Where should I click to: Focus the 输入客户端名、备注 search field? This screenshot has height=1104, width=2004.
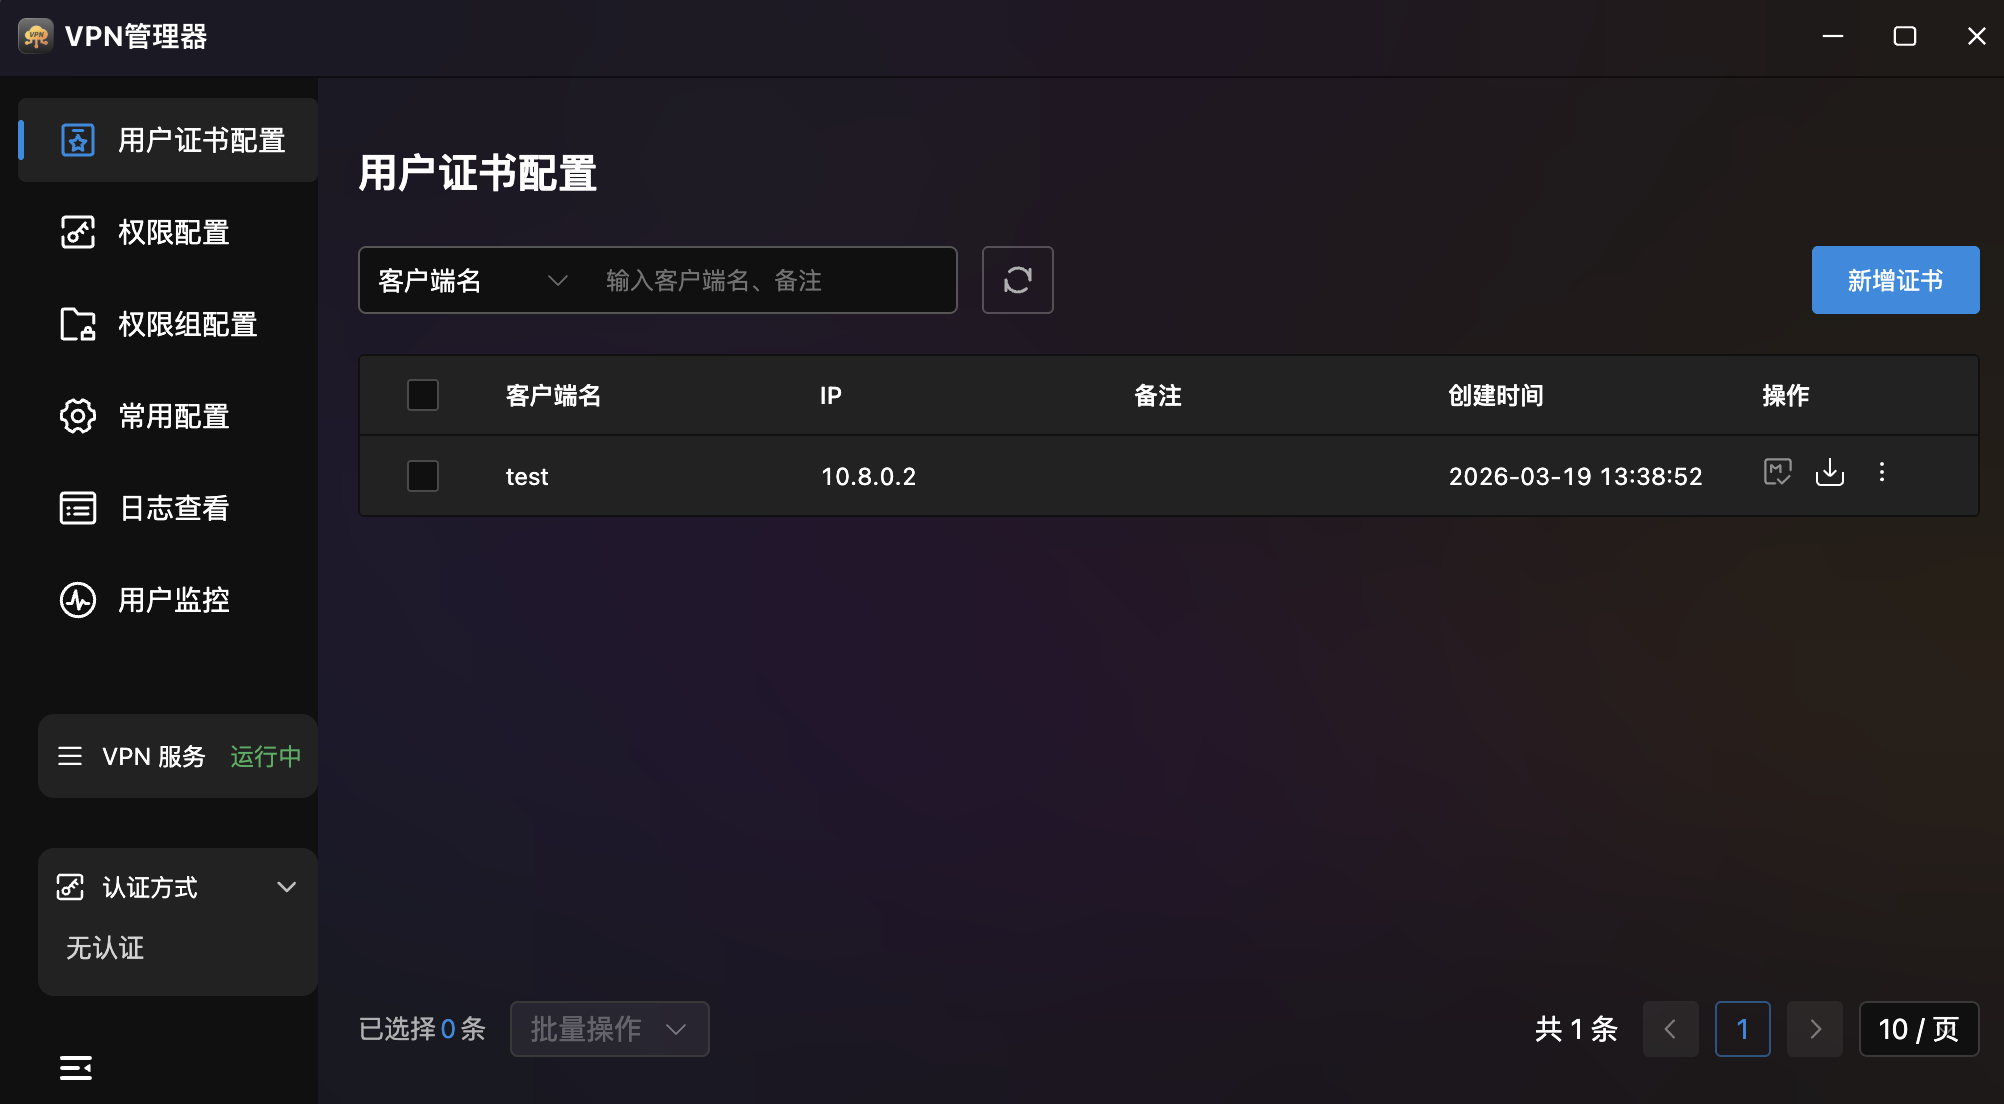coord(770,280)
